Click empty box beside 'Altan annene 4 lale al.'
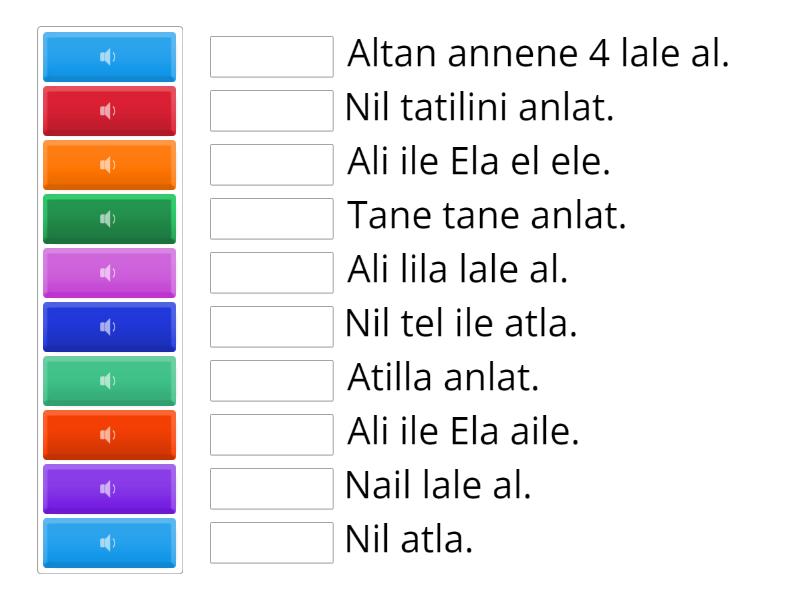800x600 pixels. coord(272,57)
